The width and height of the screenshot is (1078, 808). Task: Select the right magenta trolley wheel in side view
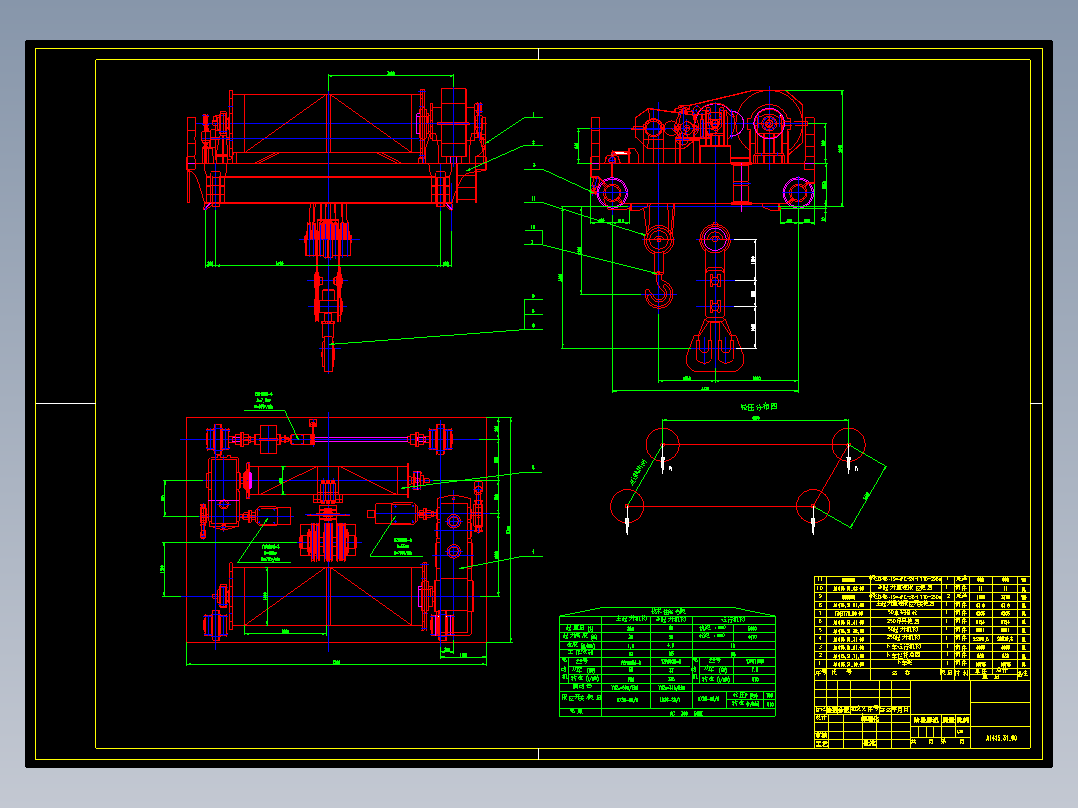798,192
